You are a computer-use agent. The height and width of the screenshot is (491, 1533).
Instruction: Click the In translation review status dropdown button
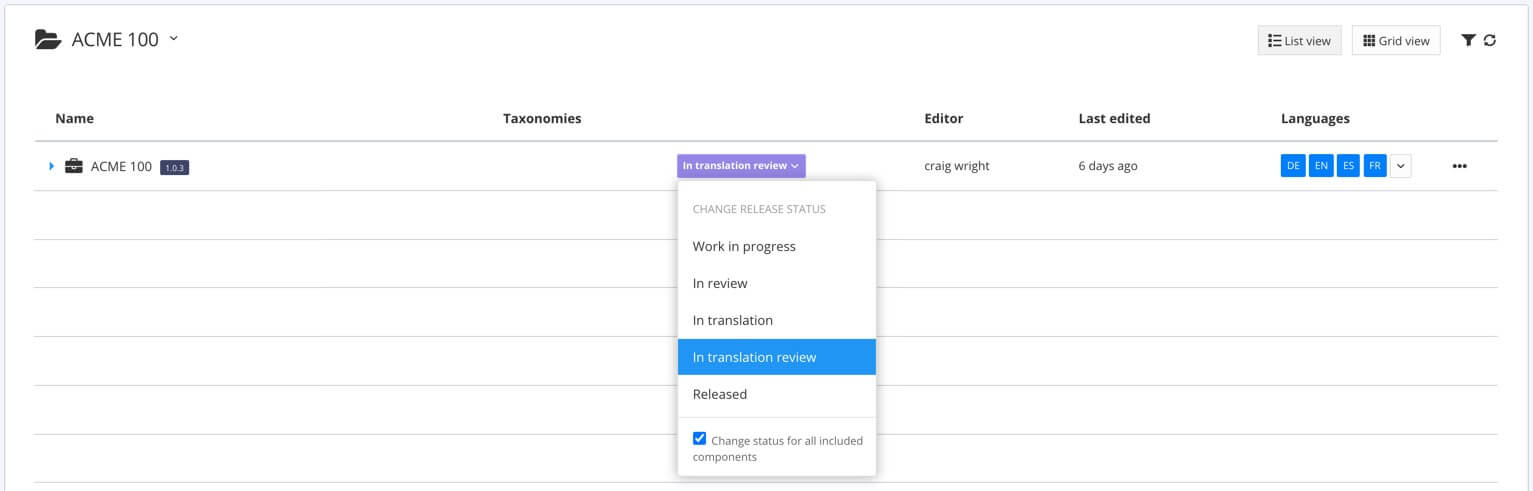[x=741, y=166]
